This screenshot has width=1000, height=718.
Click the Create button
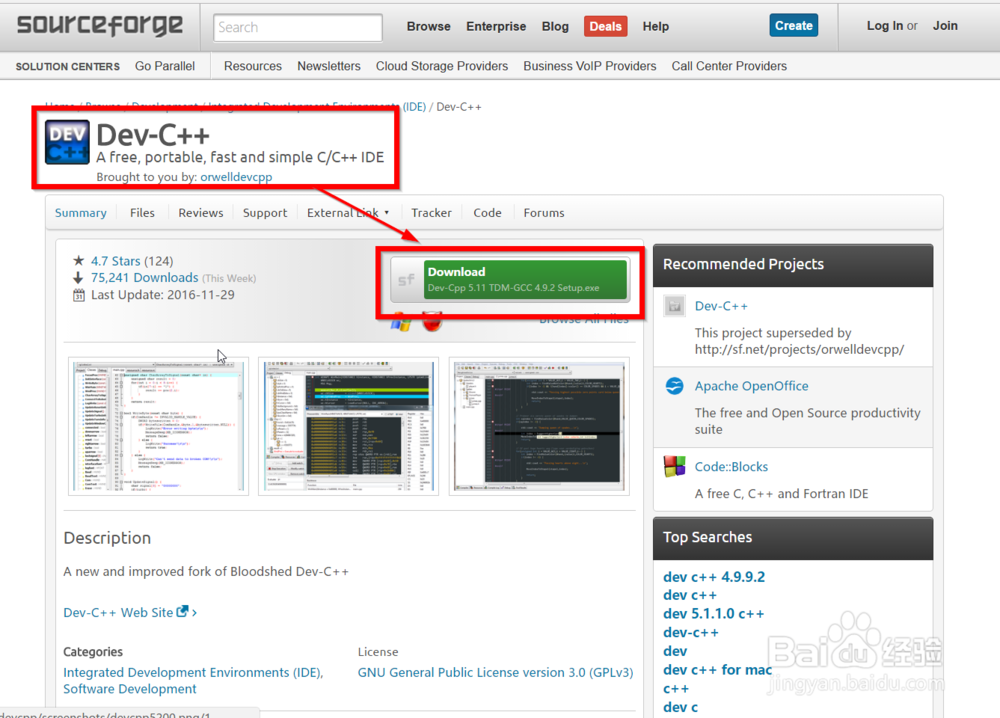point(793,25)
